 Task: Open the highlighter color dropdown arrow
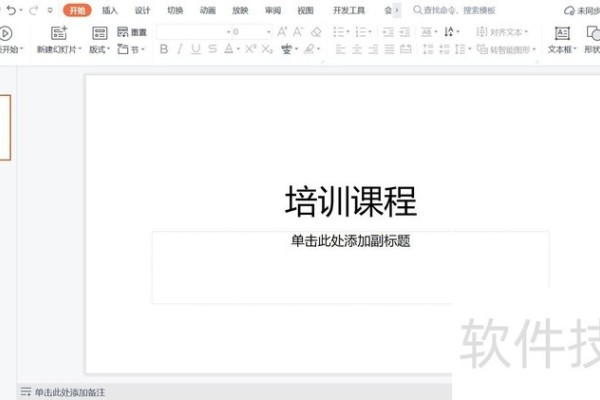point(318,49)
